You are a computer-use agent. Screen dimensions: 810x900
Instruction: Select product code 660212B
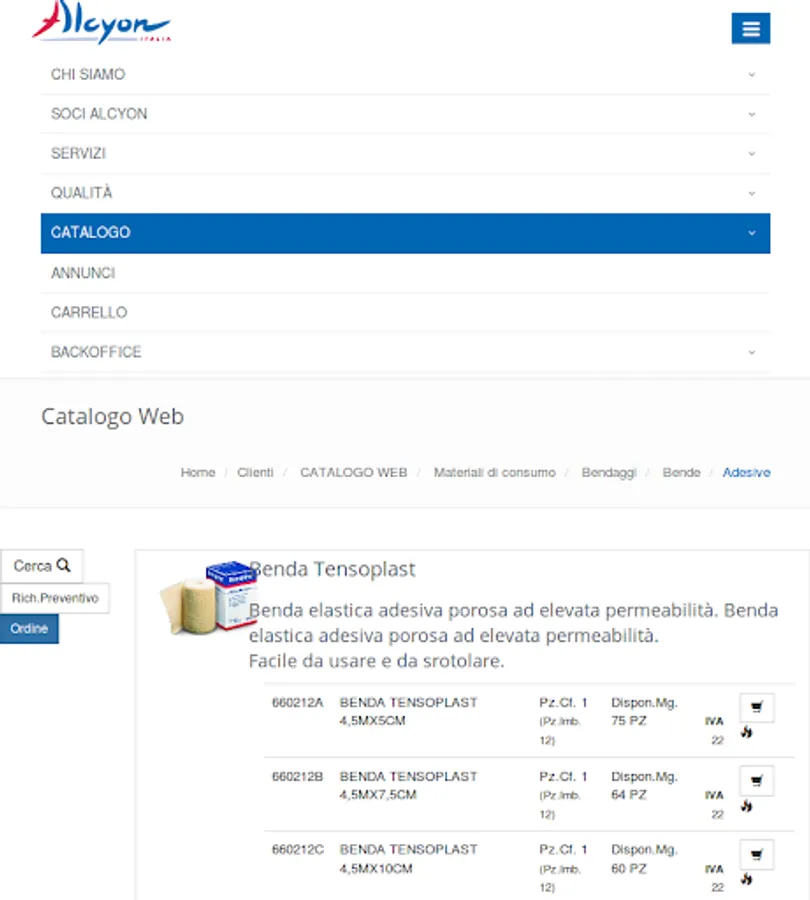297,777
